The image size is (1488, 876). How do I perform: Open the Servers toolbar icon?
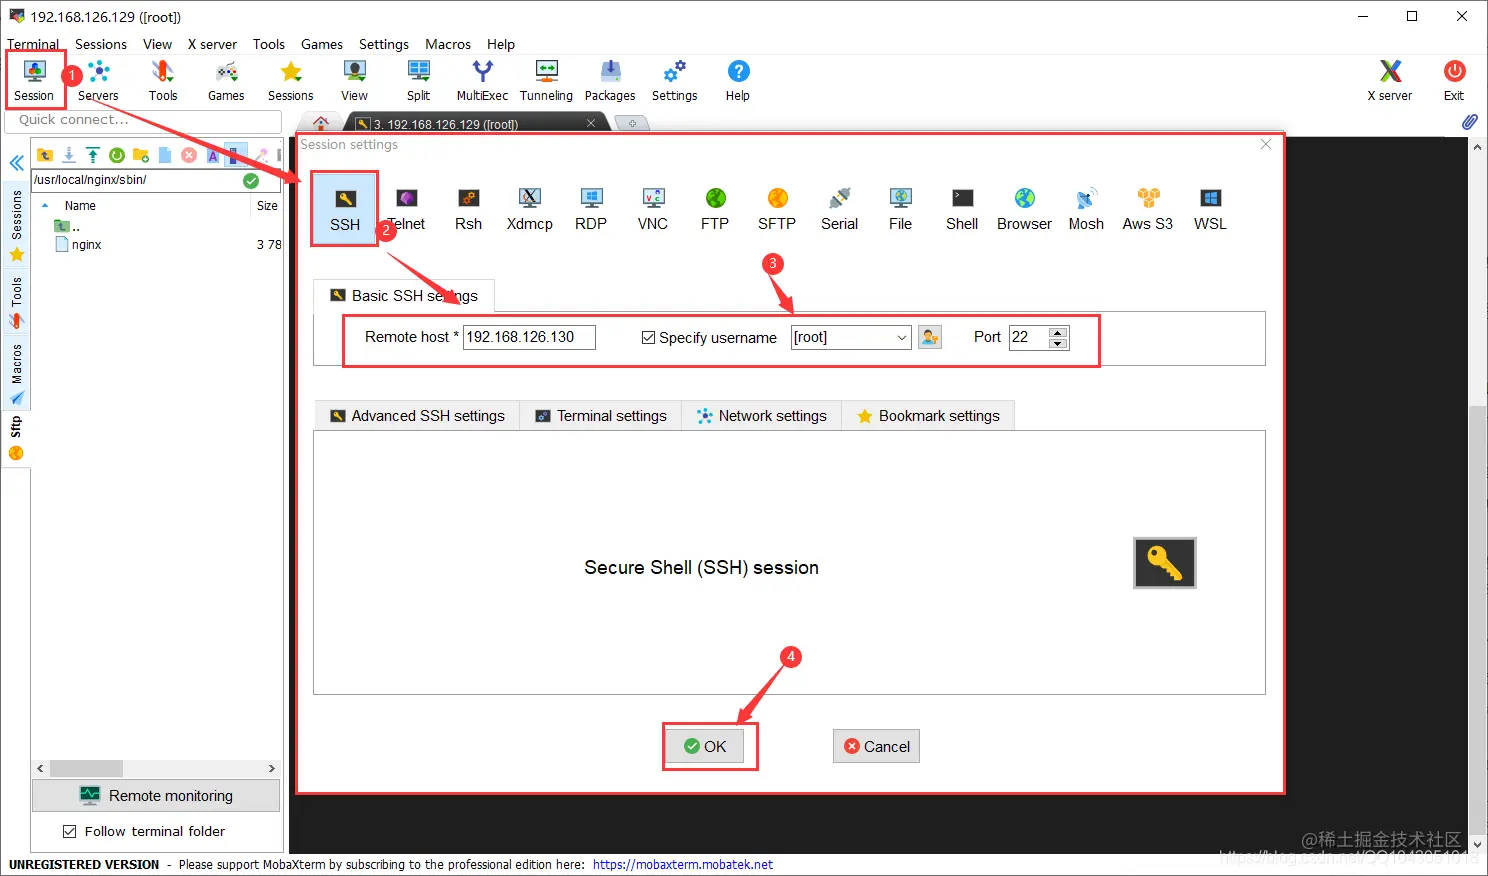point(98,80)
